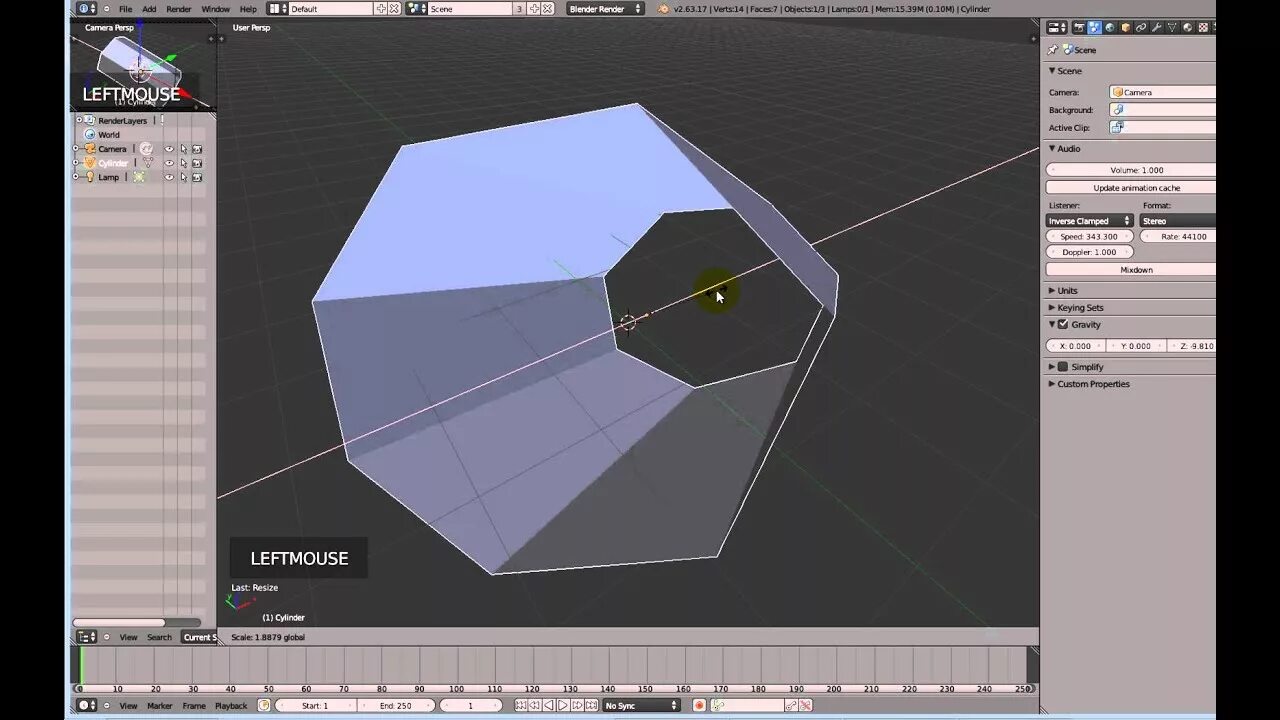Toggle selectability arrow for Lamp
Image resolution: width=1280 pixels, height=720 pixels.
pos(183,177)
